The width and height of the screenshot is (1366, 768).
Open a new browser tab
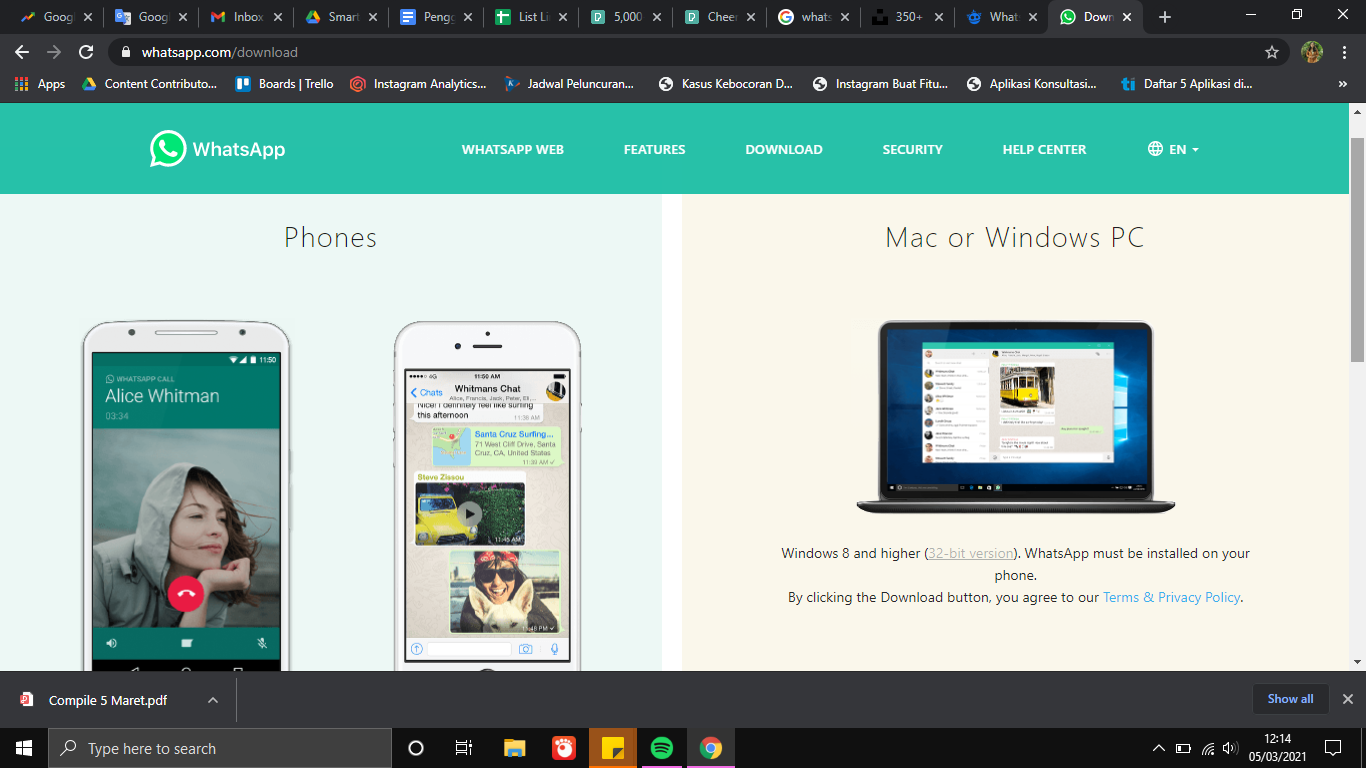click(x=1165, y=17)
